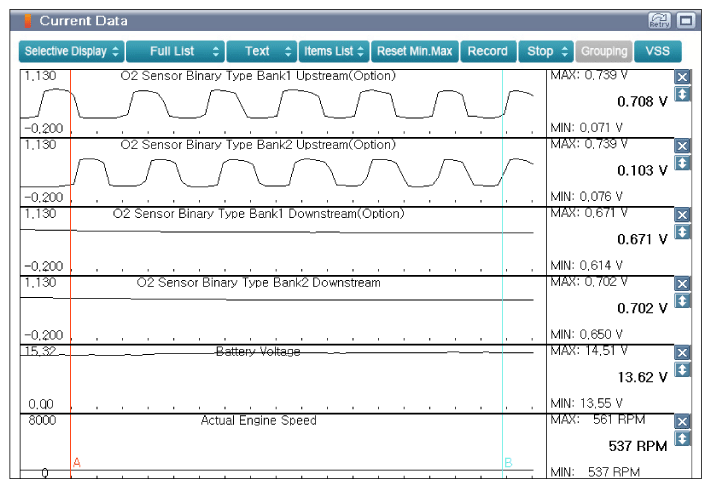Click the MAX: 14.51 V reading
The image size is (711, 488).
pos(589,351)
